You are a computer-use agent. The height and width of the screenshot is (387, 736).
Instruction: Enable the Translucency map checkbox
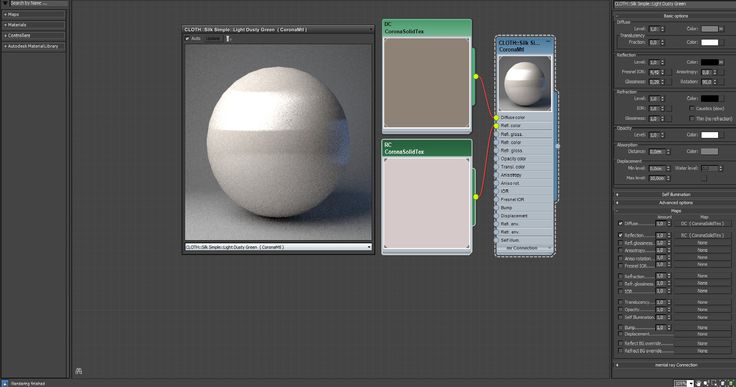(x=621, y=302)
